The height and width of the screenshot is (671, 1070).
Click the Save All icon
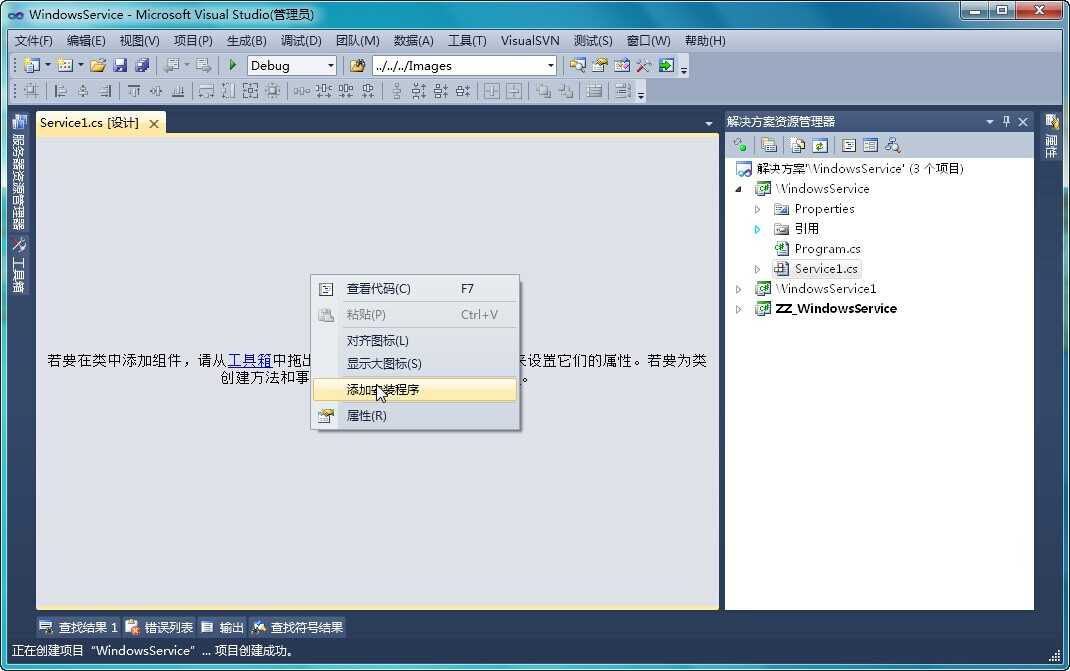[x=142, y=66]
